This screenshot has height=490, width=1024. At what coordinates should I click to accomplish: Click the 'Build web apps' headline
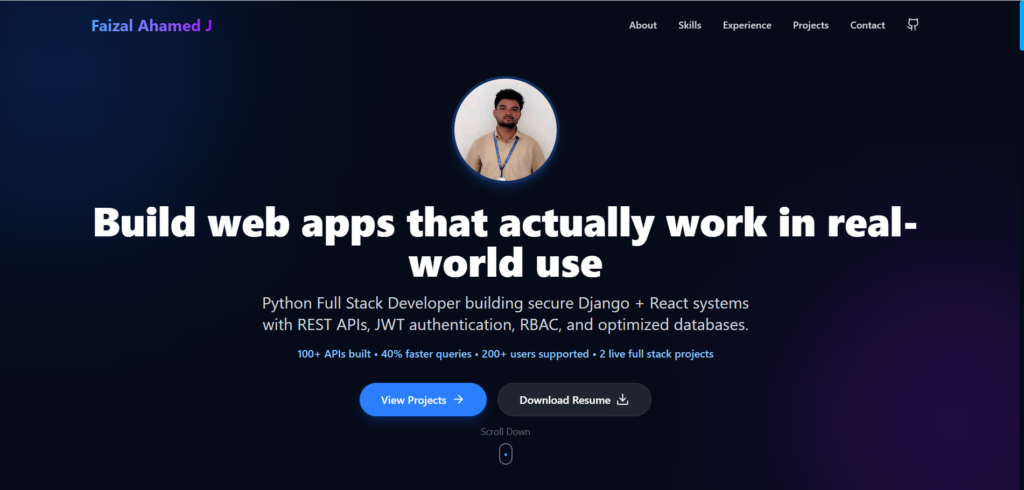505,242
